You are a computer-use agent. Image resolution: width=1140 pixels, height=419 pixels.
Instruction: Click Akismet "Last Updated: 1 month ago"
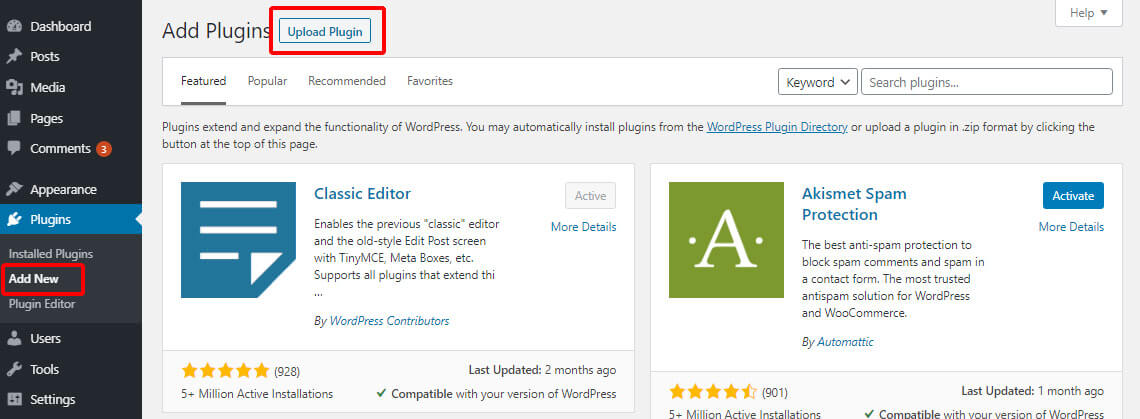click(1032, 391)
